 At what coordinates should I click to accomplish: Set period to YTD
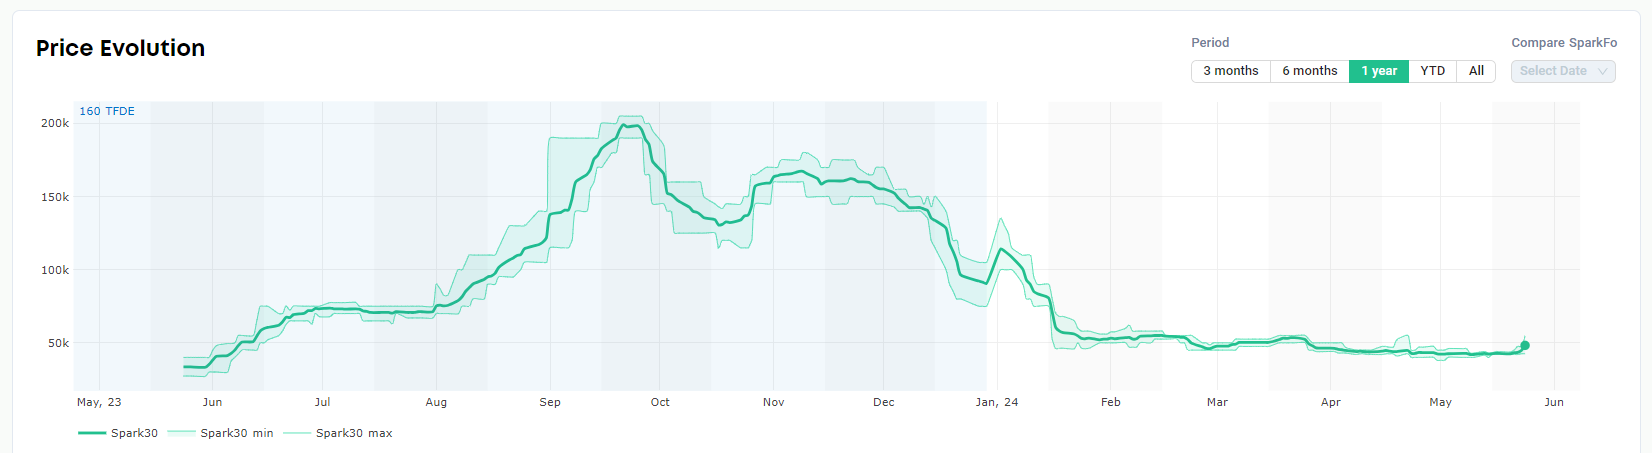1432,71
